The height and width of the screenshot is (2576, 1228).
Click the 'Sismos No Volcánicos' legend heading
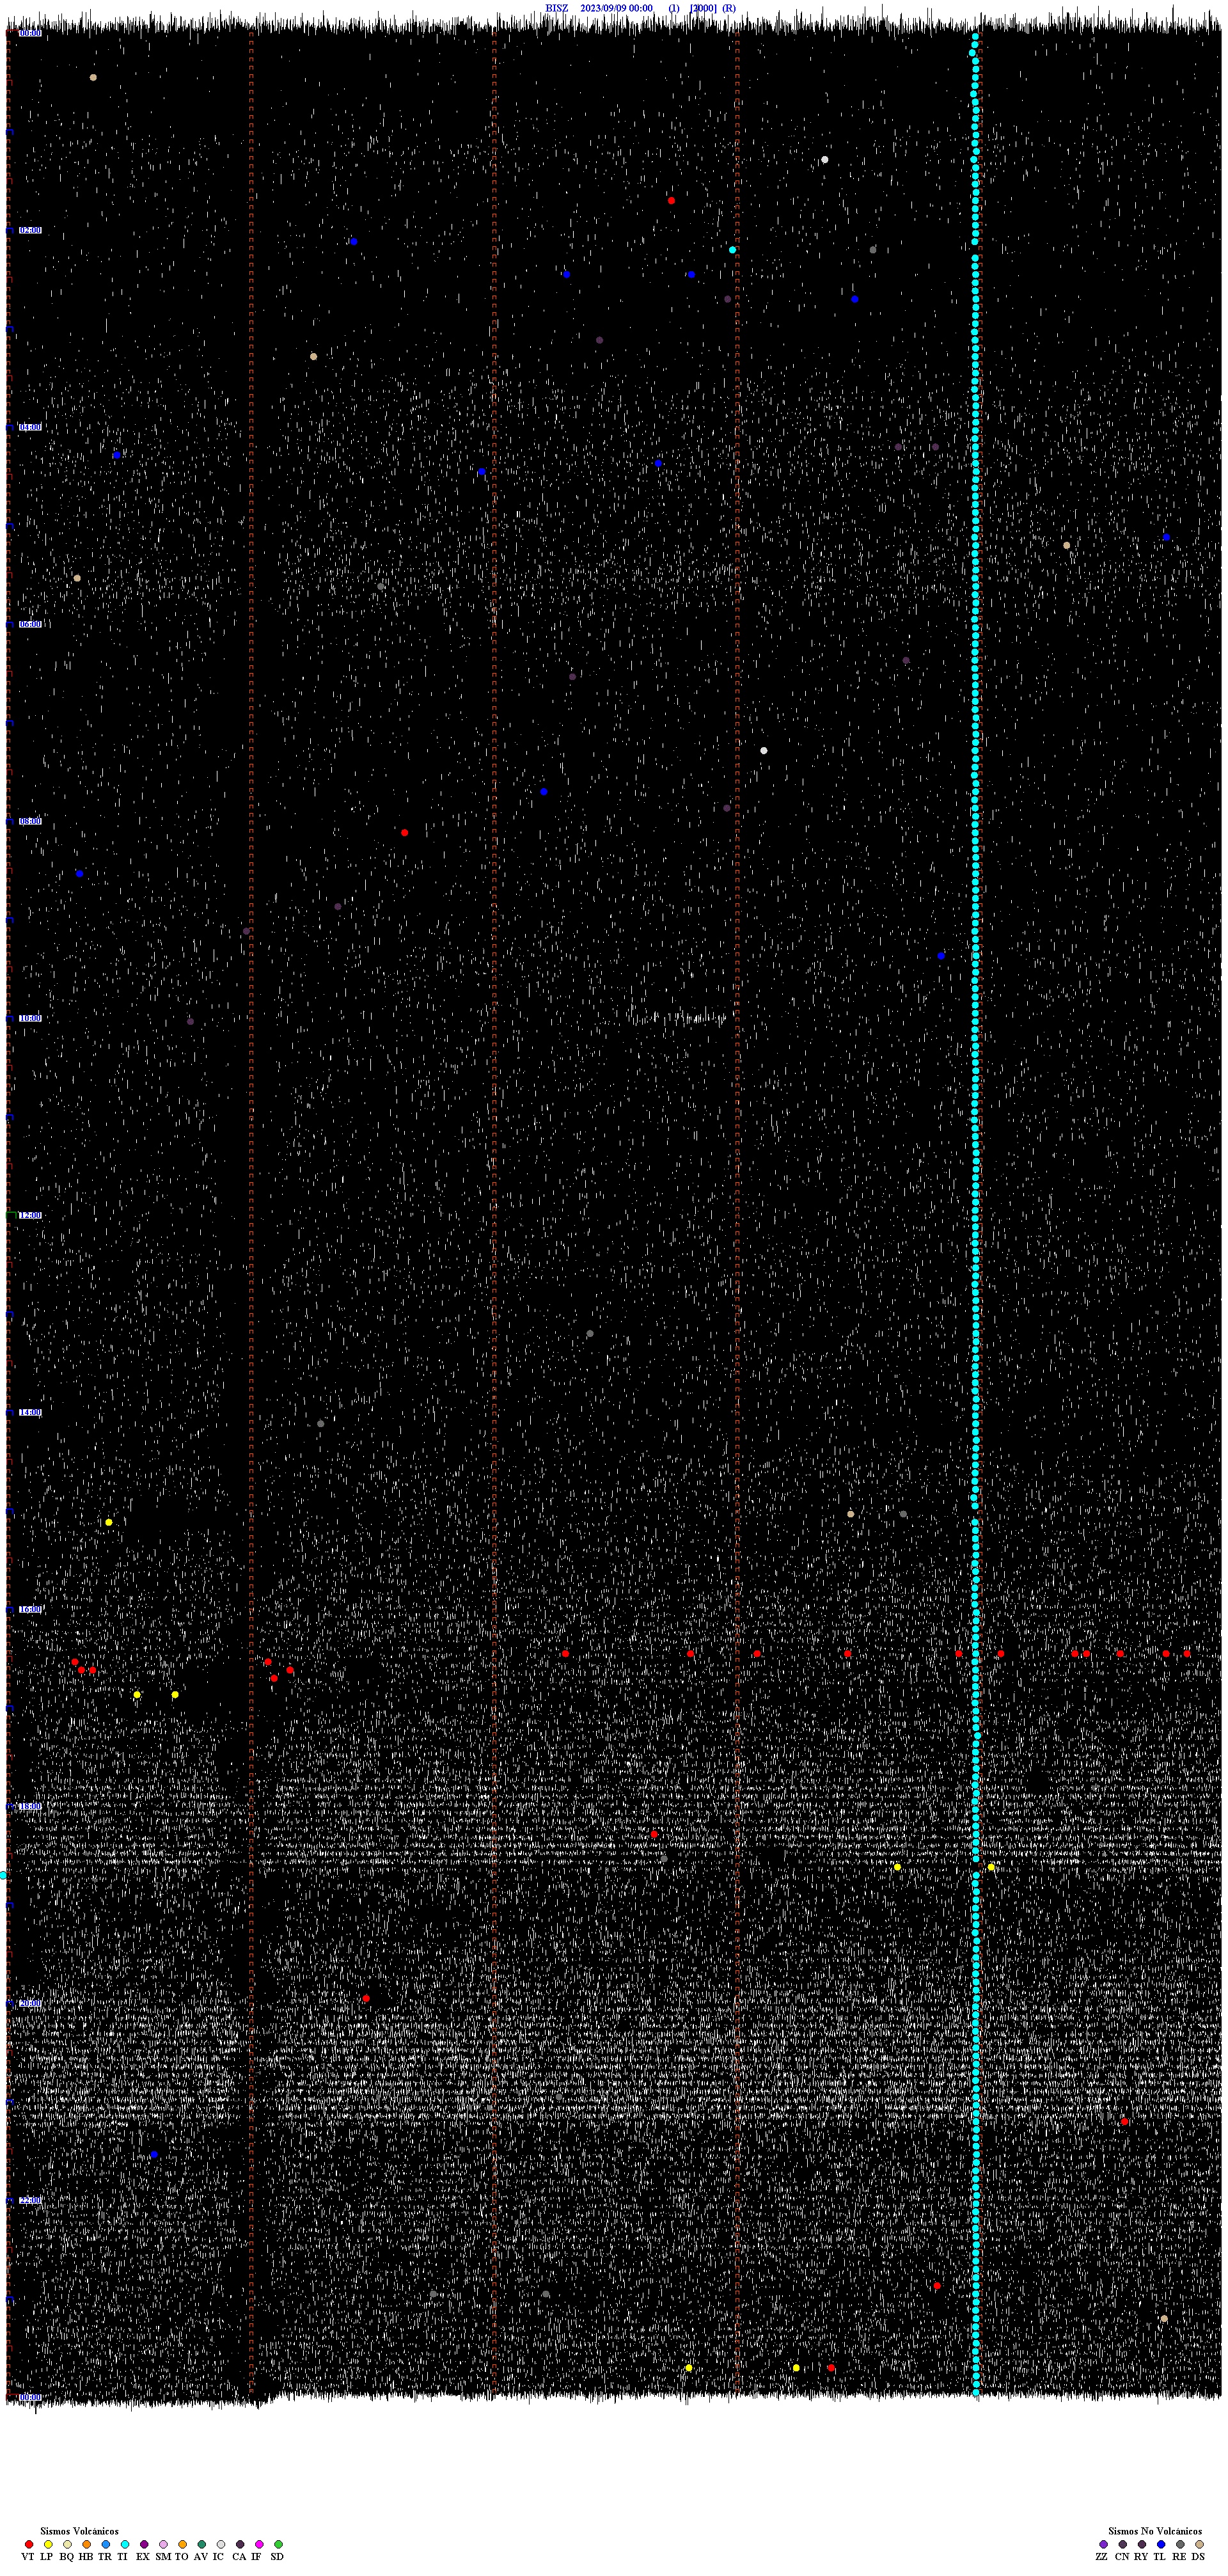tap(1155, 2531)
